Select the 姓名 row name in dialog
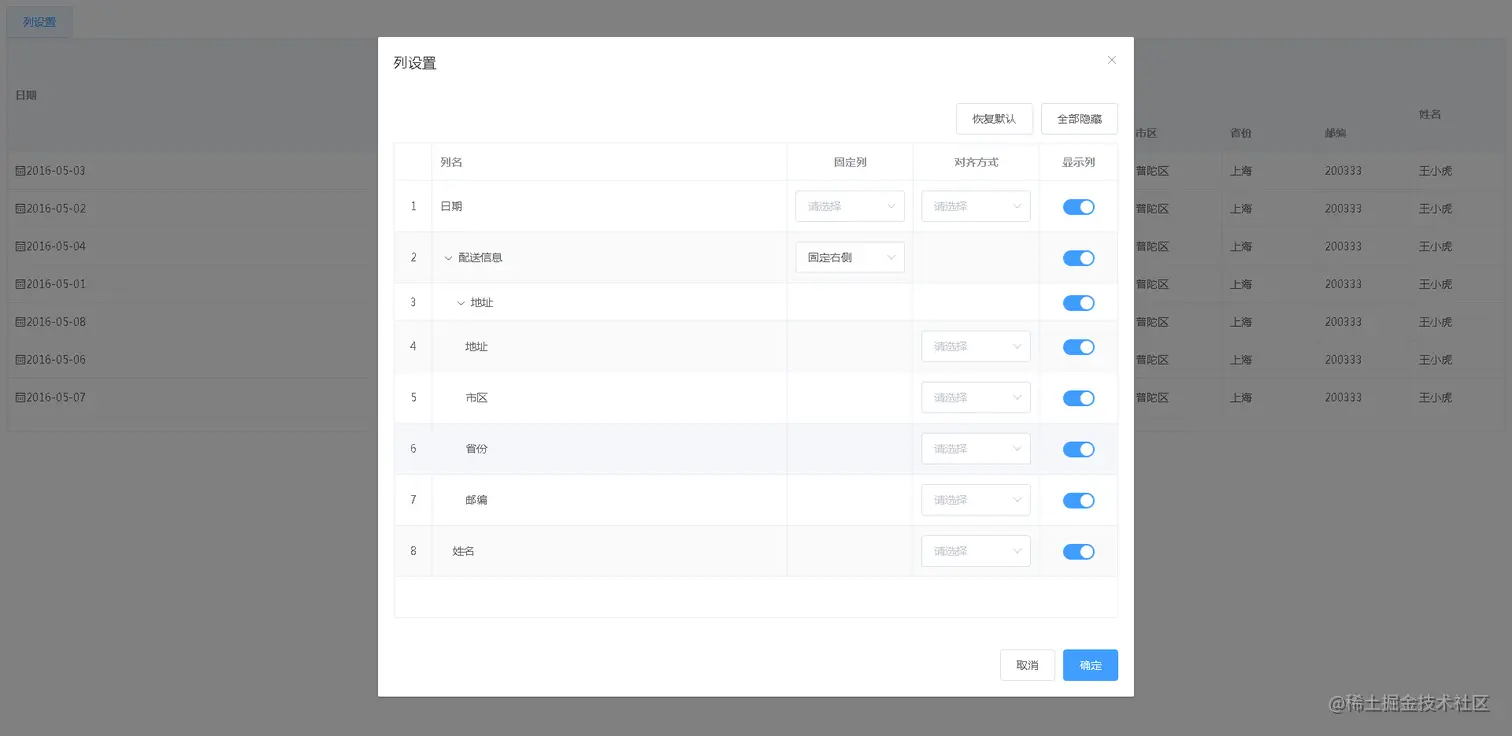Viewport: 1512px width, 736px height. pos(463,550)
